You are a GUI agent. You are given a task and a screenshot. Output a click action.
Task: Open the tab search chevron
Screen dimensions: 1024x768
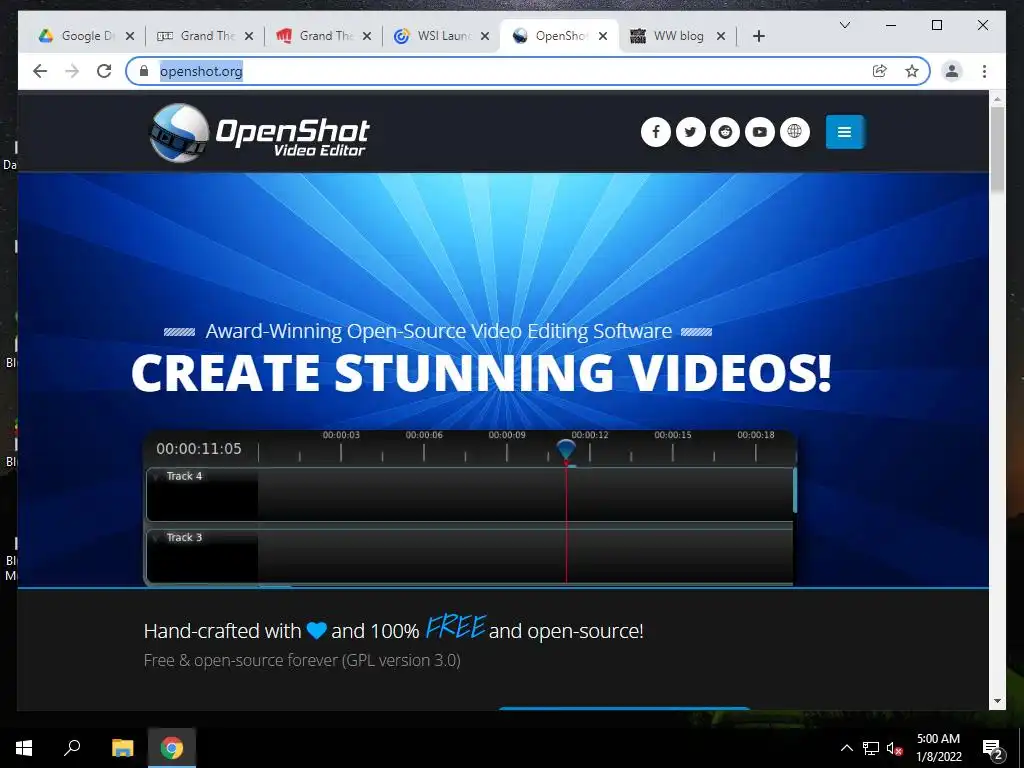(844, 25)
